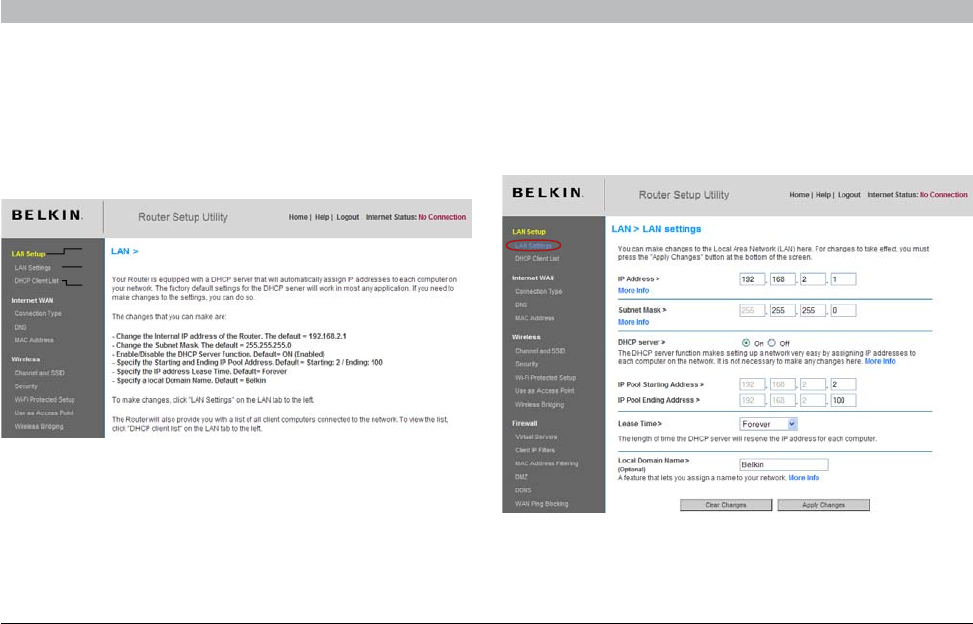973x624 pixels.
Task: Click Apply Changes button
Action: click(823, 505)
